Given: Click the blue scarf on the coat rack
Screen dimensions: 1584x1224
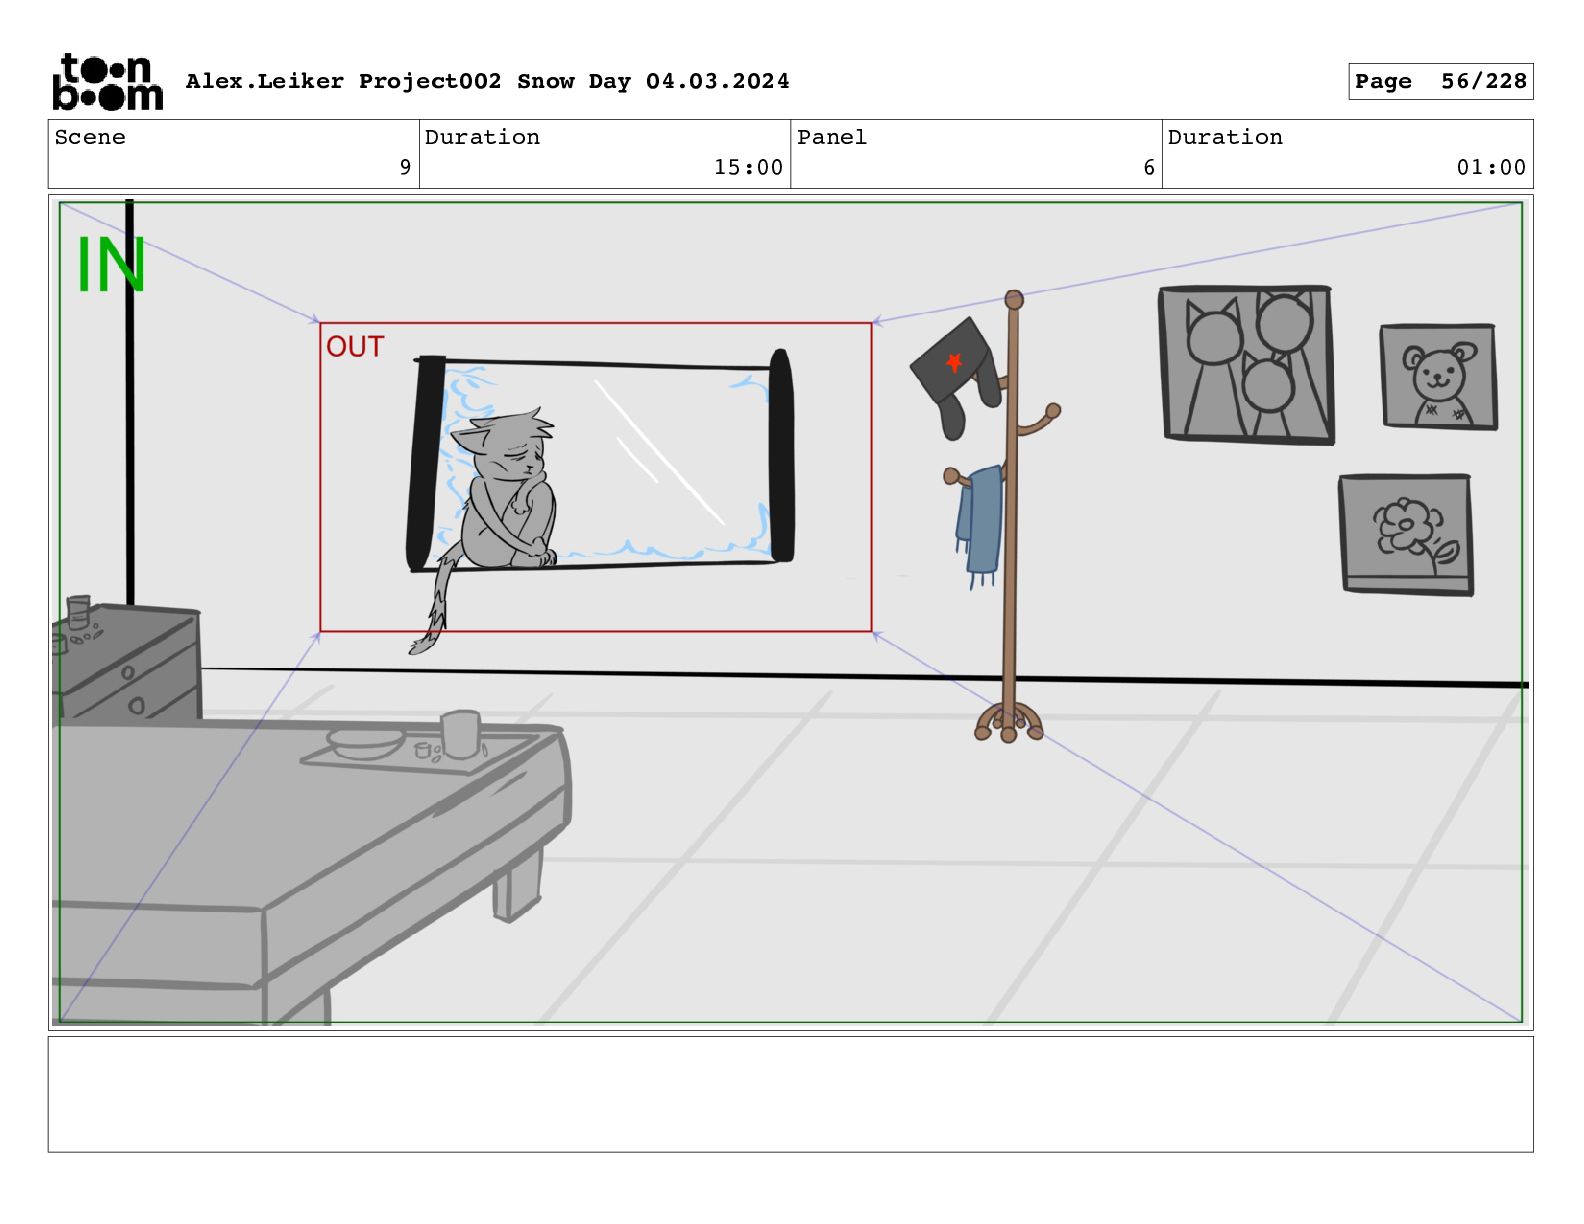Looking at the screenshot, I should pos(979,527).
